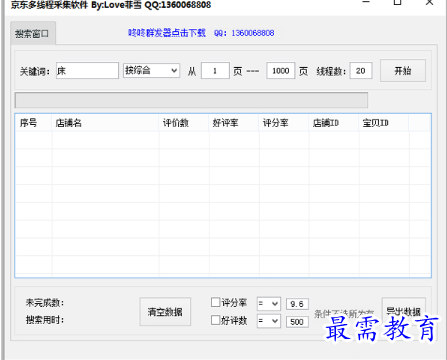
Task: Open the 咚咚群发器点击下载 link
Action: pos(167,33)
